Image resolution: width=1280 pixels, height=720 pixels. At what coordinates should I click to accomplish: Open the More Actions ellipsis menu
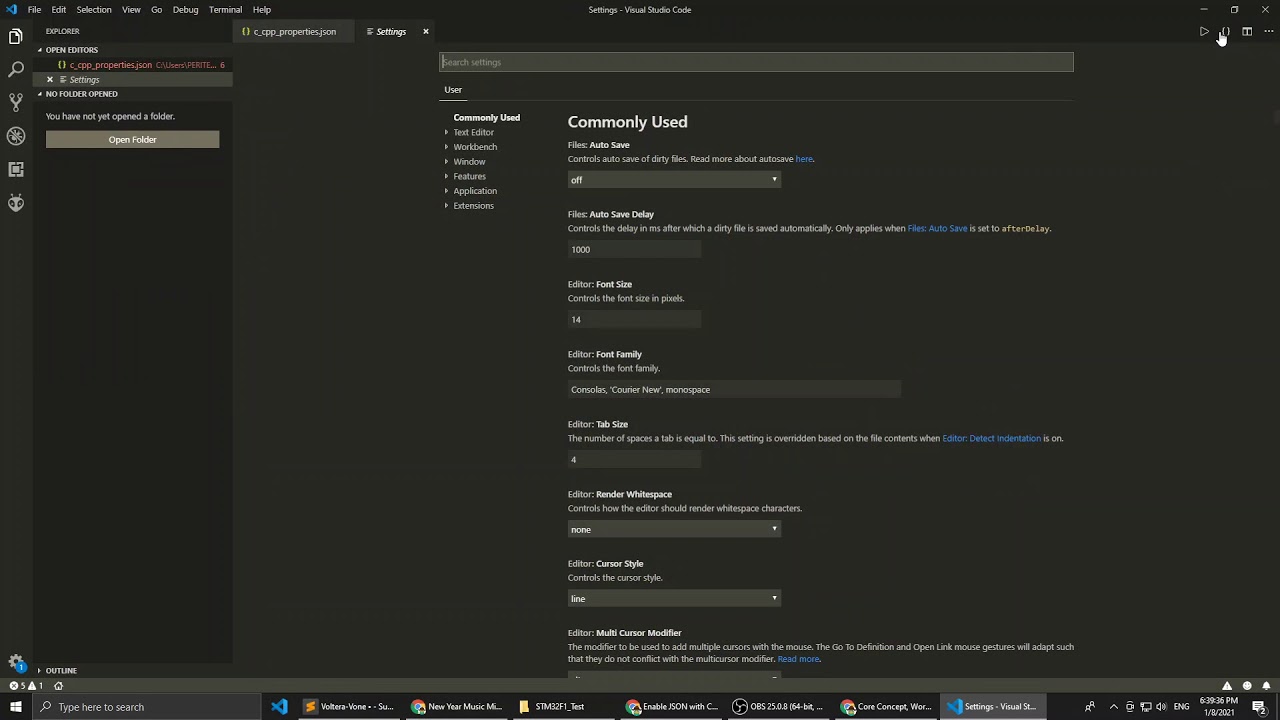(x=1268, y=32)
